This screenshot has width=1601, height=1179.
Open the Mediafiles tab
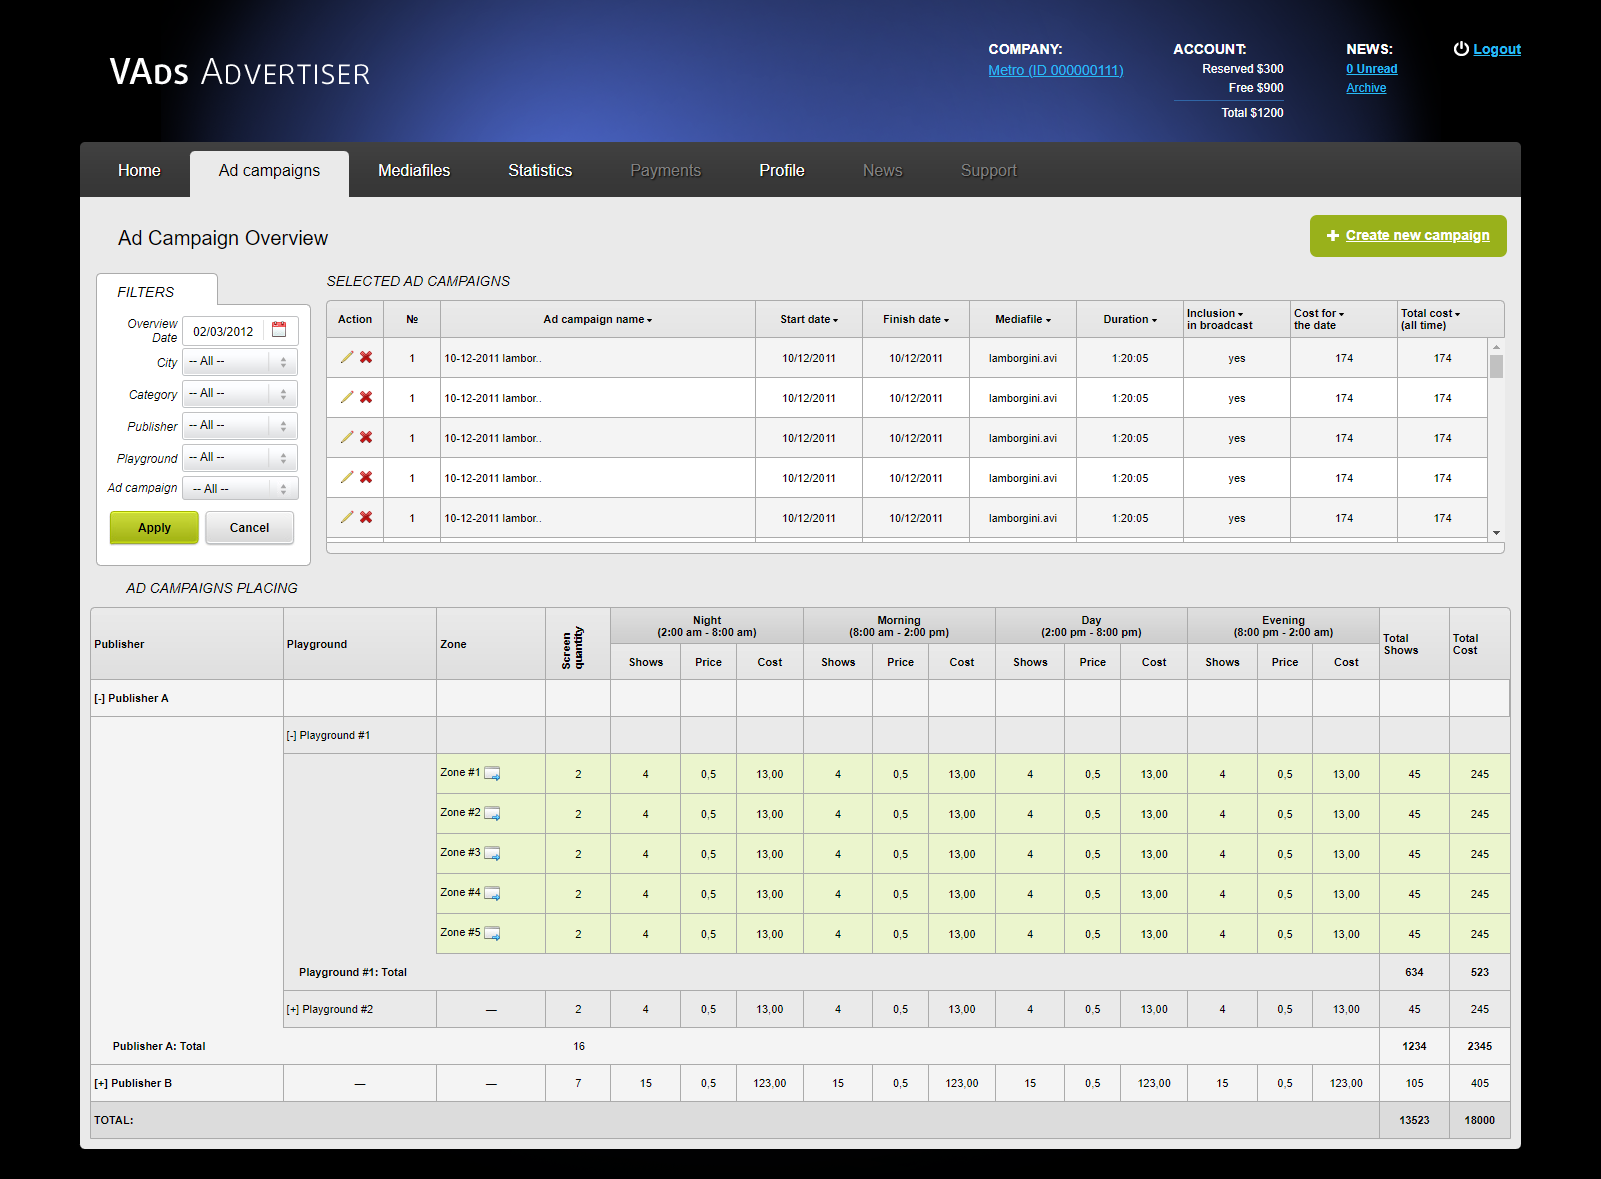coord(414,170)
